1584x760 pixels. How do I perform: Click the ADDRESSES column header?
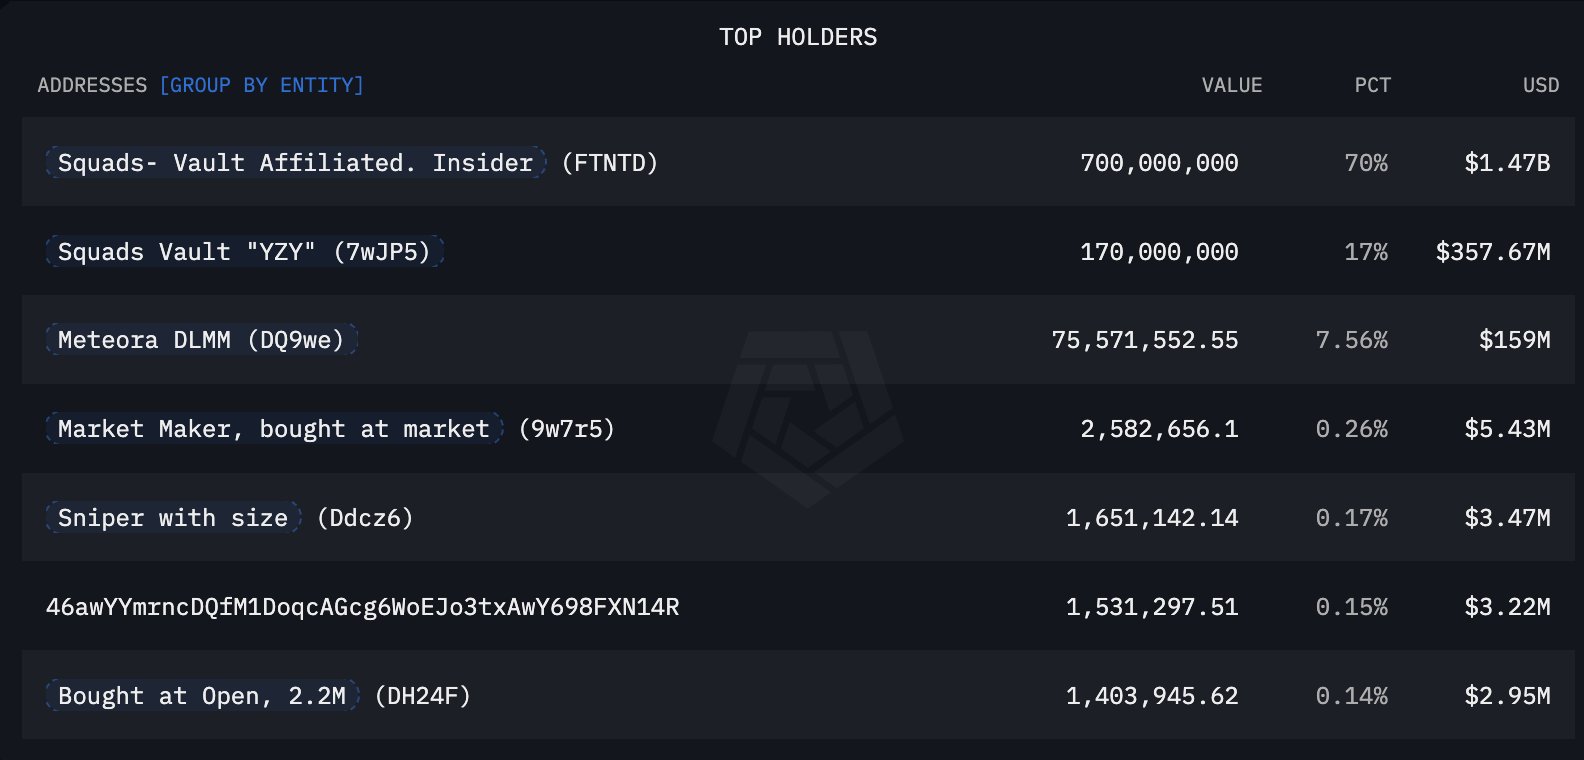tap(92, 86)
